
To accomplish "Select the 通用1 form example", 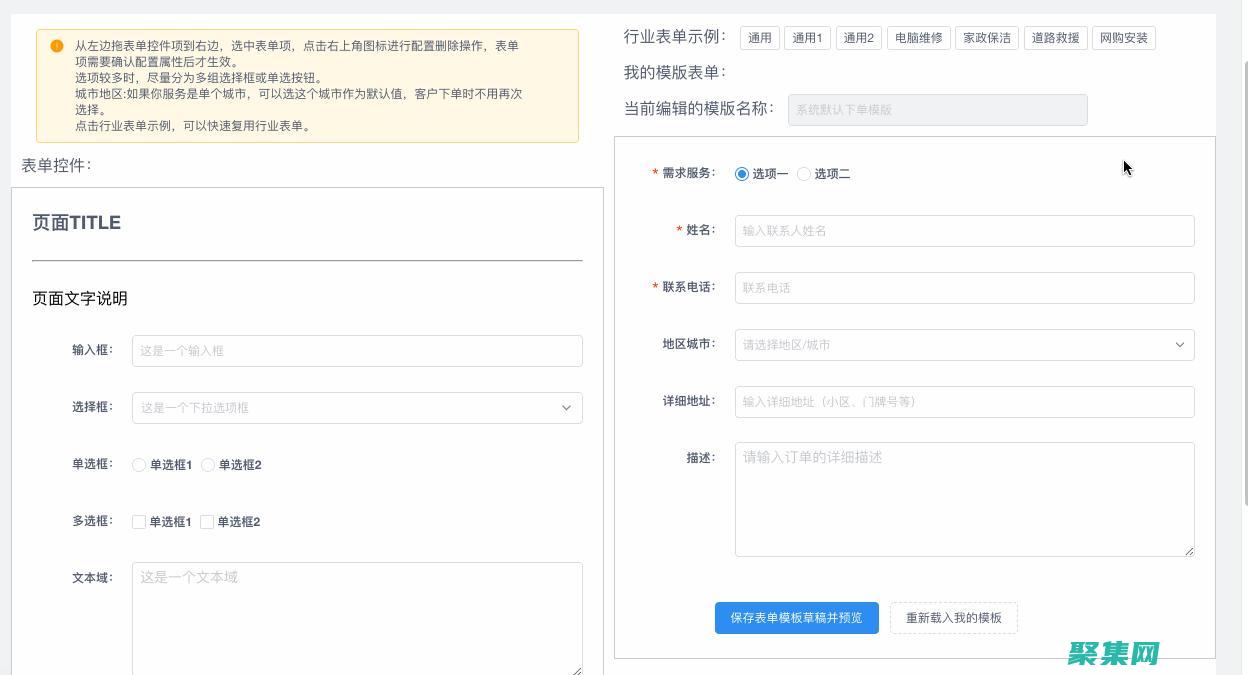I will 807,37.
